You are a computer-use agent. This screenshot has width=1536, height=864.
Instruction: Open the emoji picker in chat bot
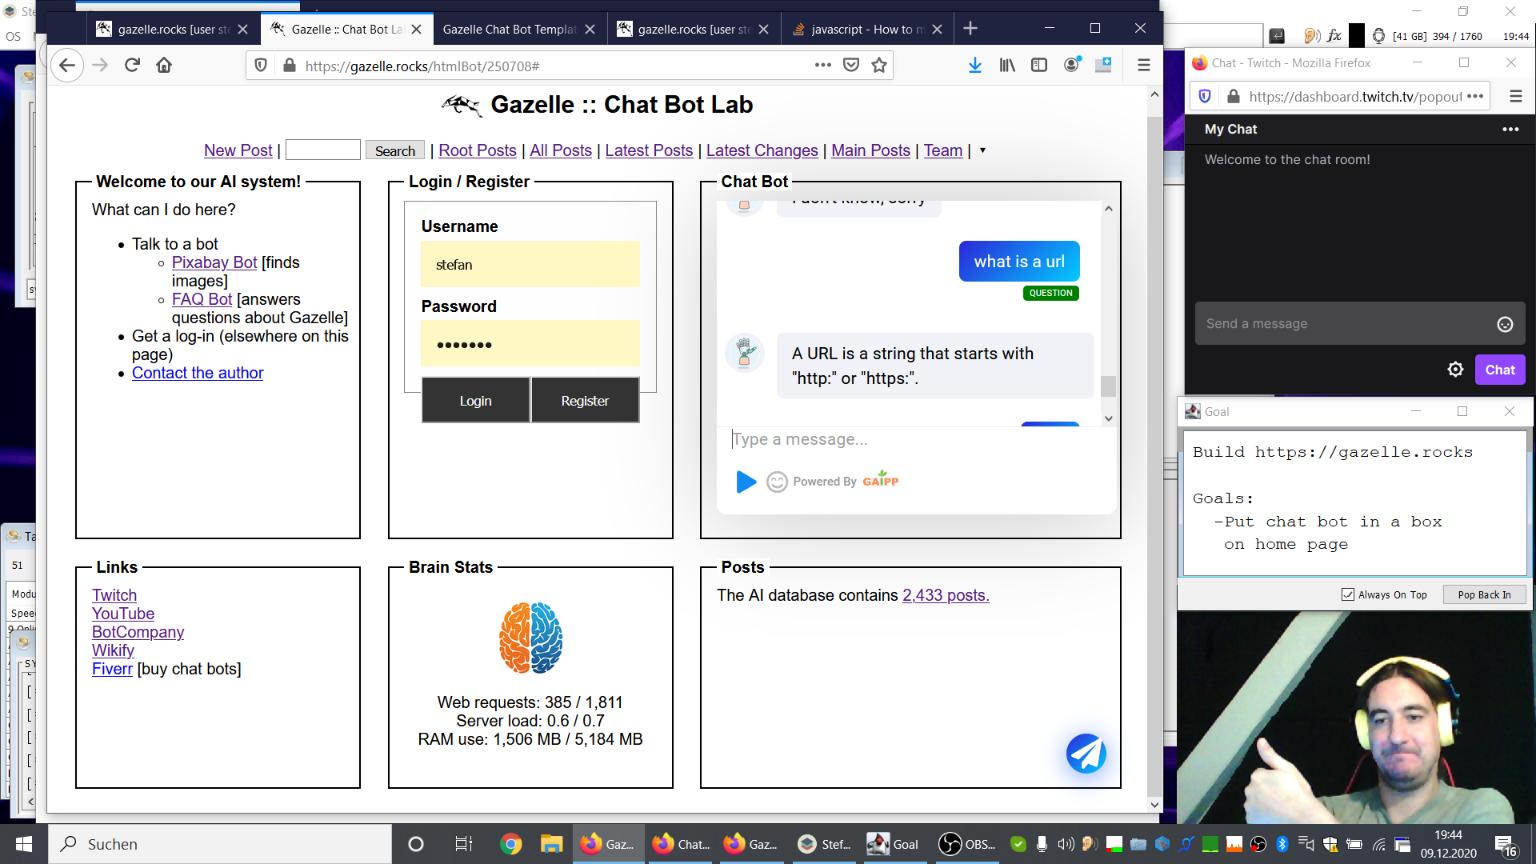click(x=777, y=482)
